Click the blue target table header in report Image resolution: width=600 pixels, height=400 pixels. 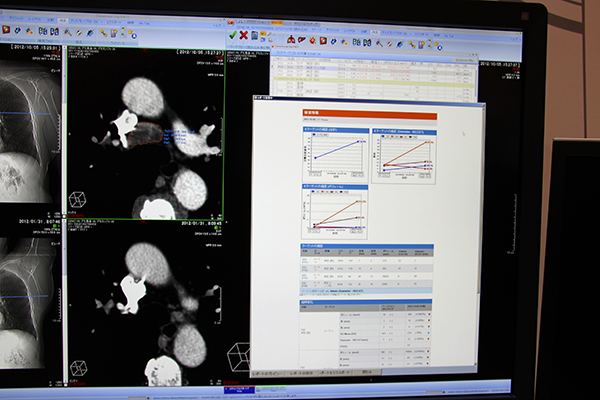click(x=367, y=246)
